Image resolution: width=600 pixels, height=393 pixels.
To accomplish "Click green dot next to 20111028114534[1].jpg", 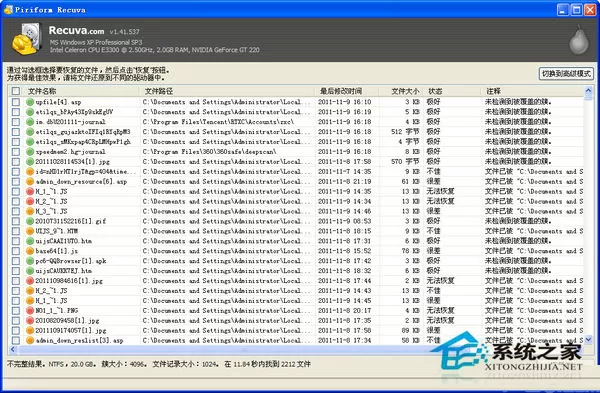I will pyautogui.click(x=30, y=162).
